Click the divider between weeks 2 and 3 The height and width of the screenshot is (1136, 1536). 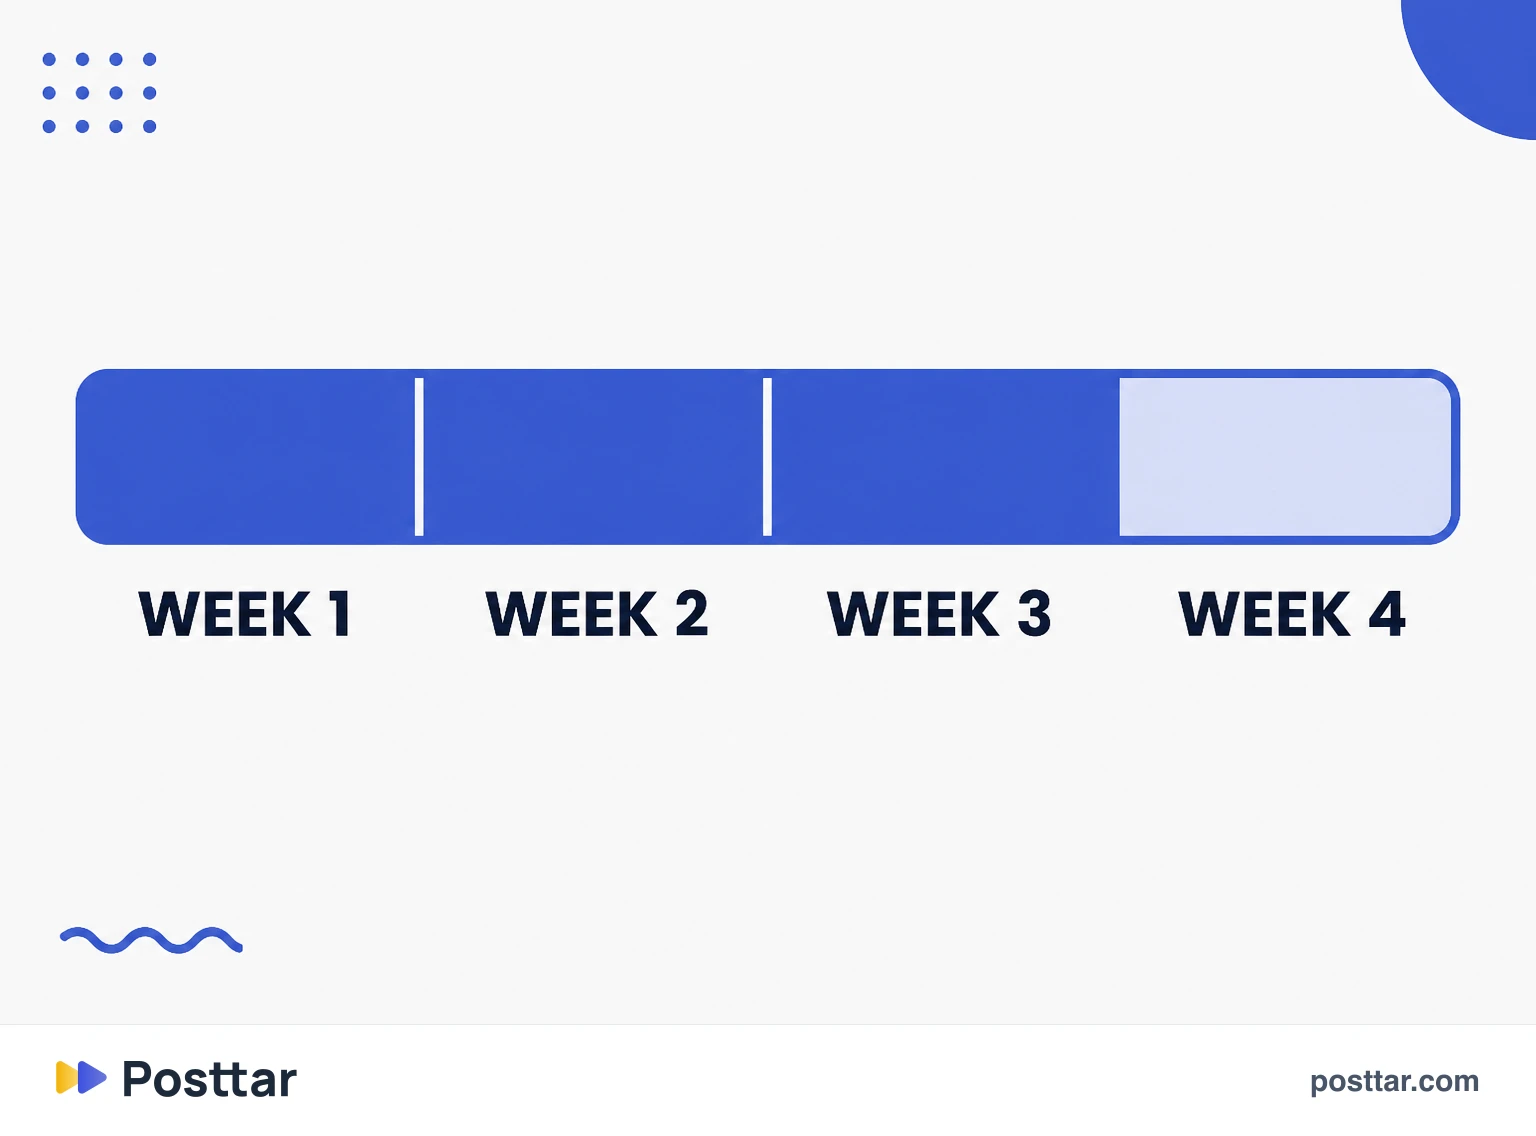(x=767, y=457)
